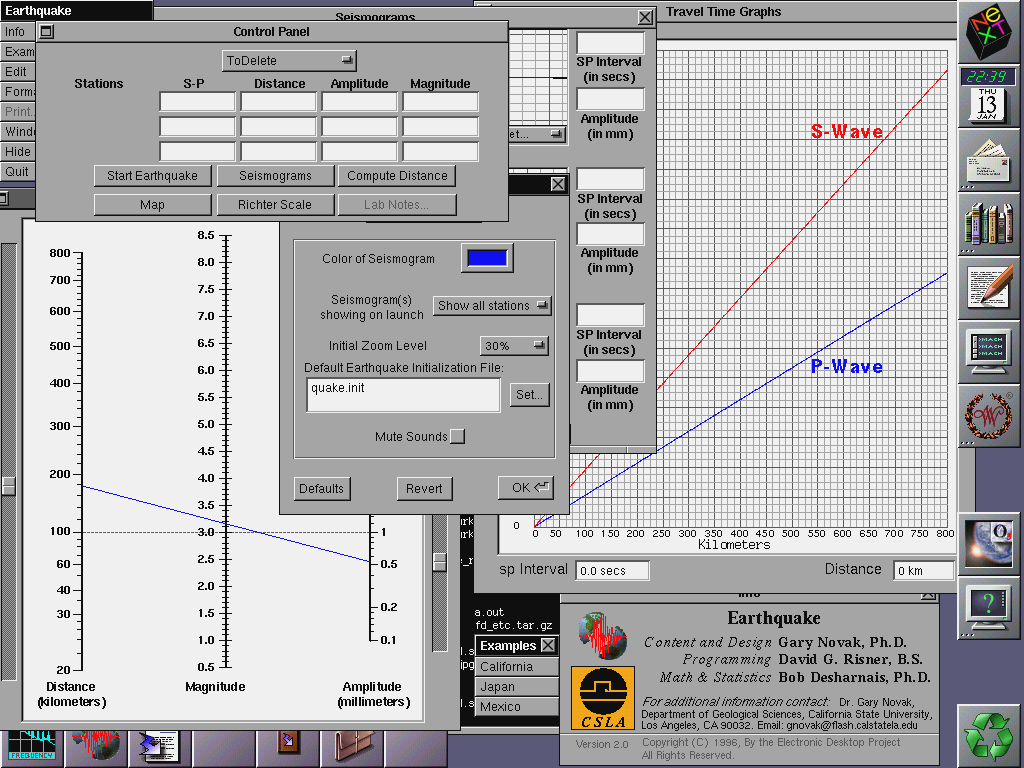Open the calendar dock icon showing THU 13
This screenshot has width=1024, height=768.
(x=987, y=104)
